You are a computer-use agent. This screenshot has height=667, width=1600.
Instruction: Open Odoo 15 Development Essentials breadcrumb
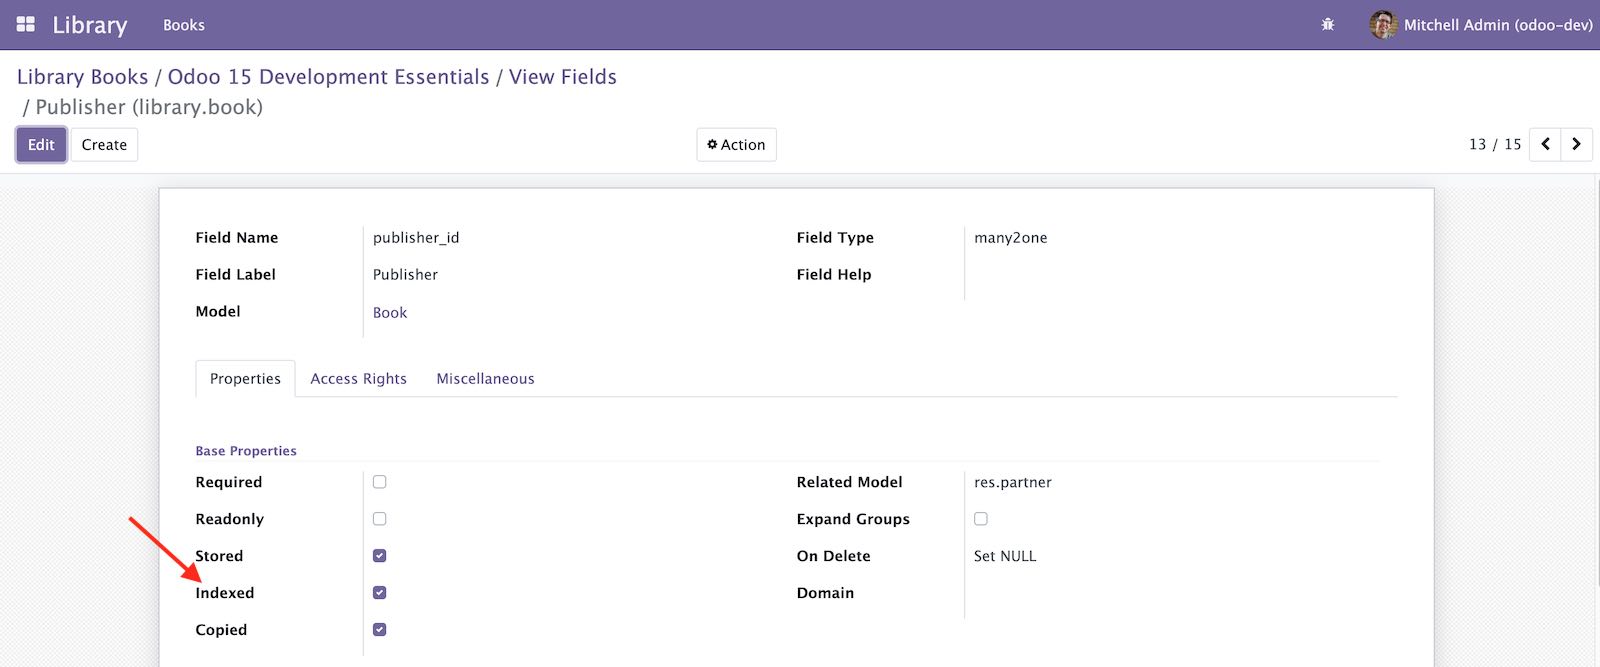click(x=329, y=77)
